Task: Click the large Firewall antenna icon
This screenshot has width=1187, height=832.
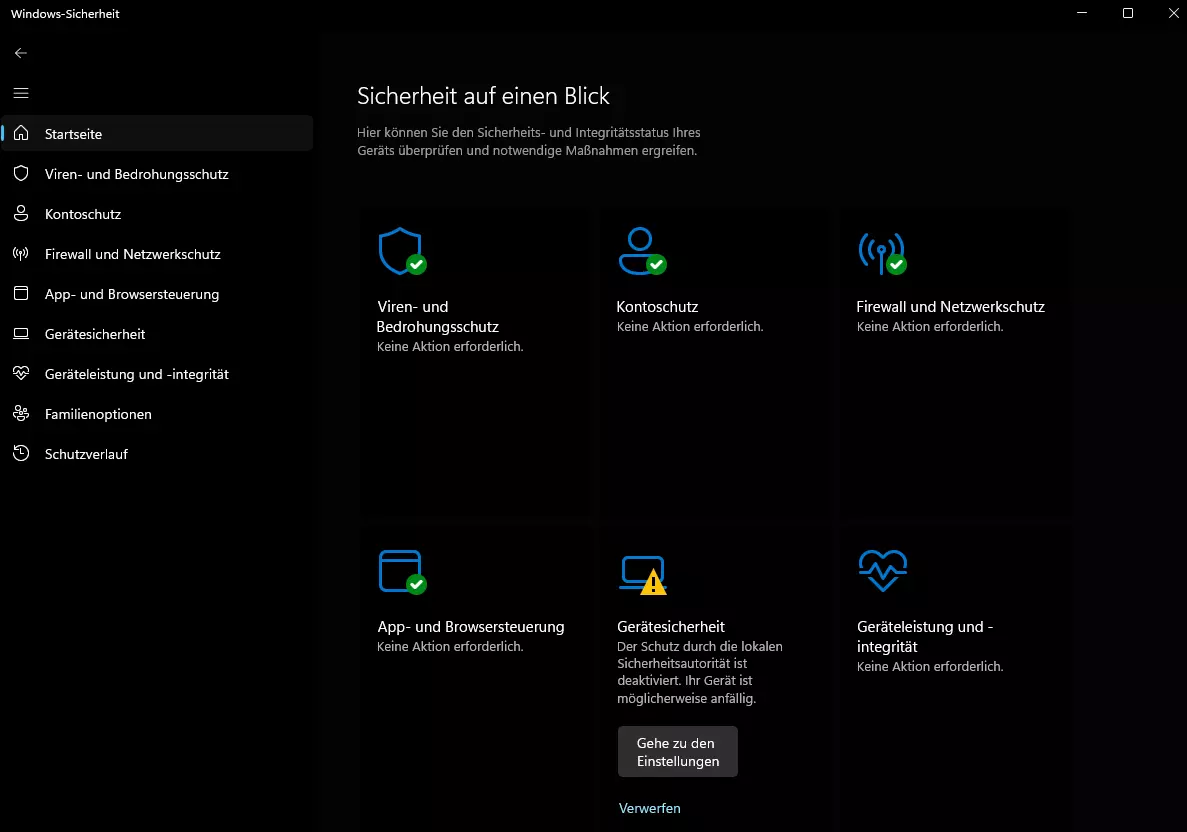Action: 882,253
